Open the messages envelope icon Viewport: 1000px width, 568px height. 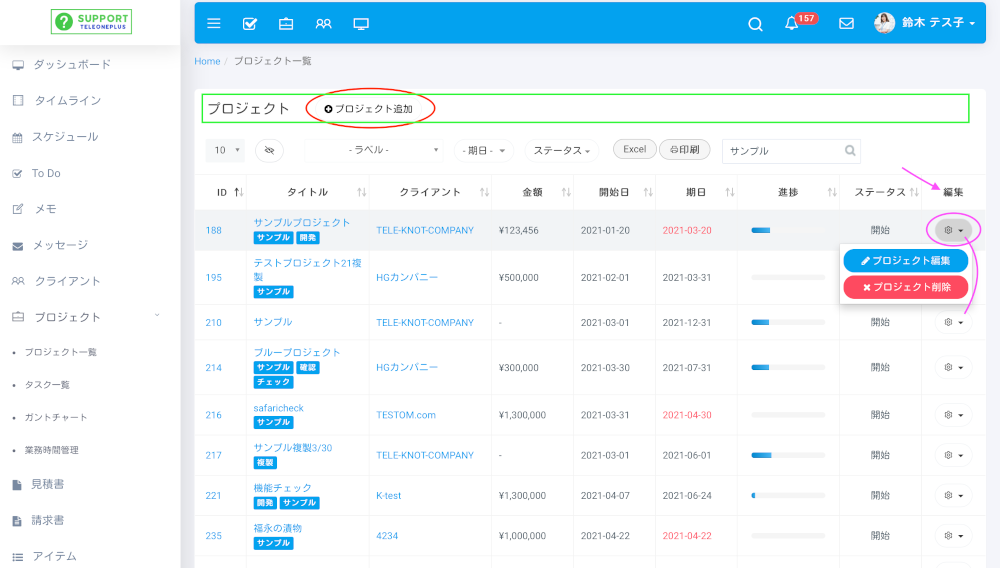click(x=846, y=24)
